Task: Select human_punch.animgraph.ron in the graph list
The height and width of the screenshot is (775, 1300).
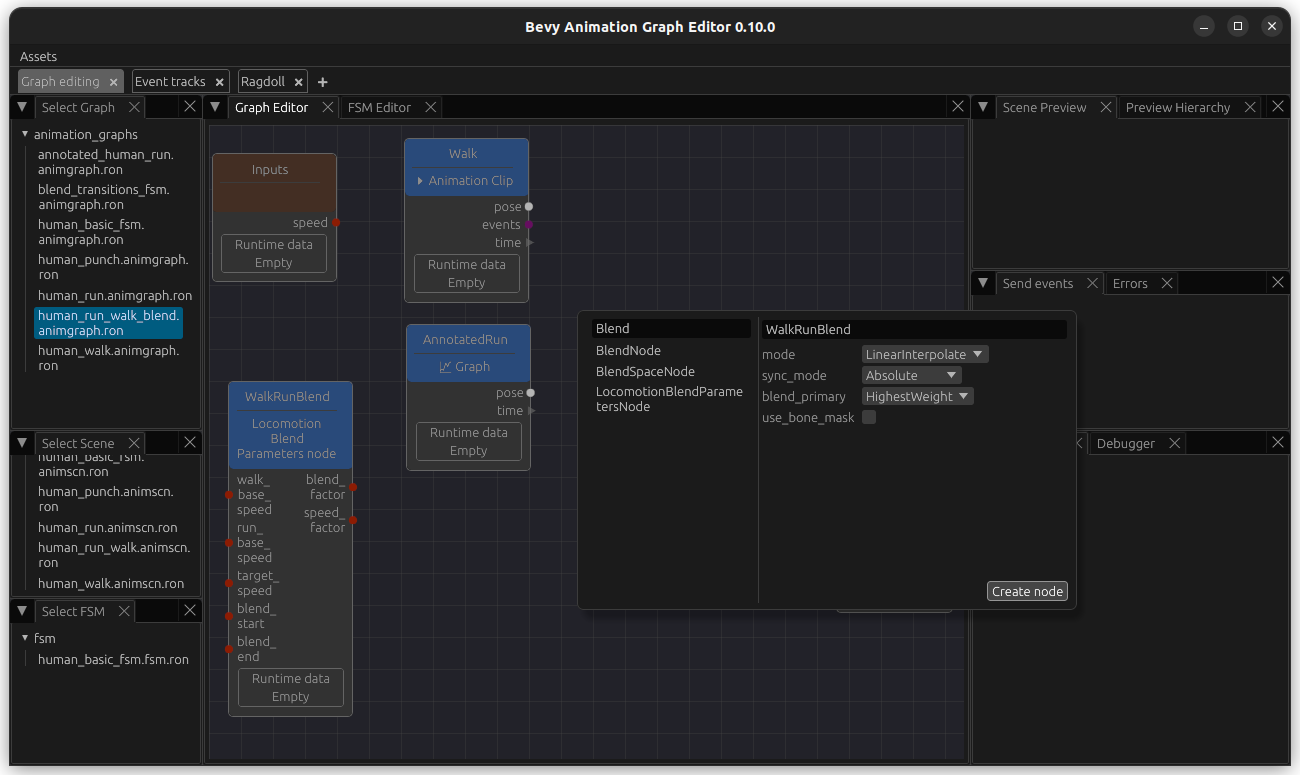Action: pyautogui.click(x=113, y=266)
